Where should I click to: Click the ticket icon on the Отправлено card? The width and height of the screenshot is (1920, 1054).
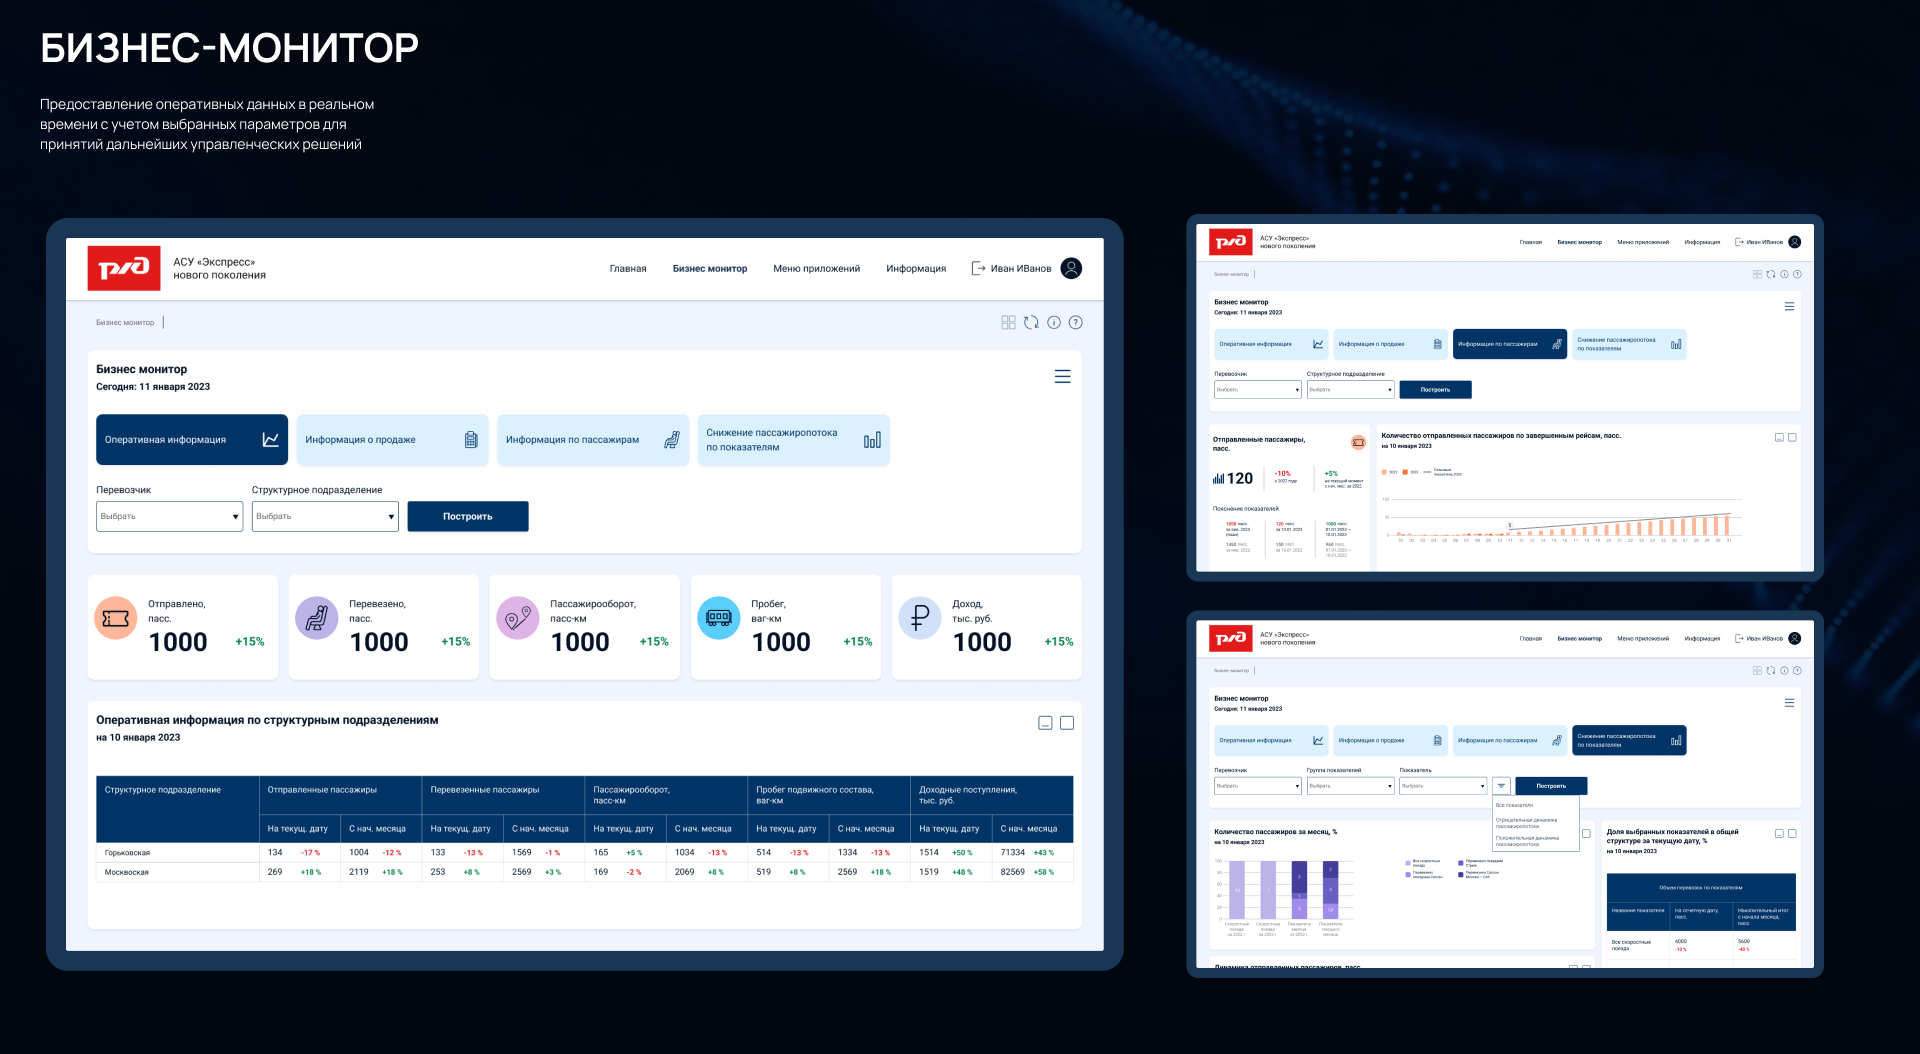116,618
